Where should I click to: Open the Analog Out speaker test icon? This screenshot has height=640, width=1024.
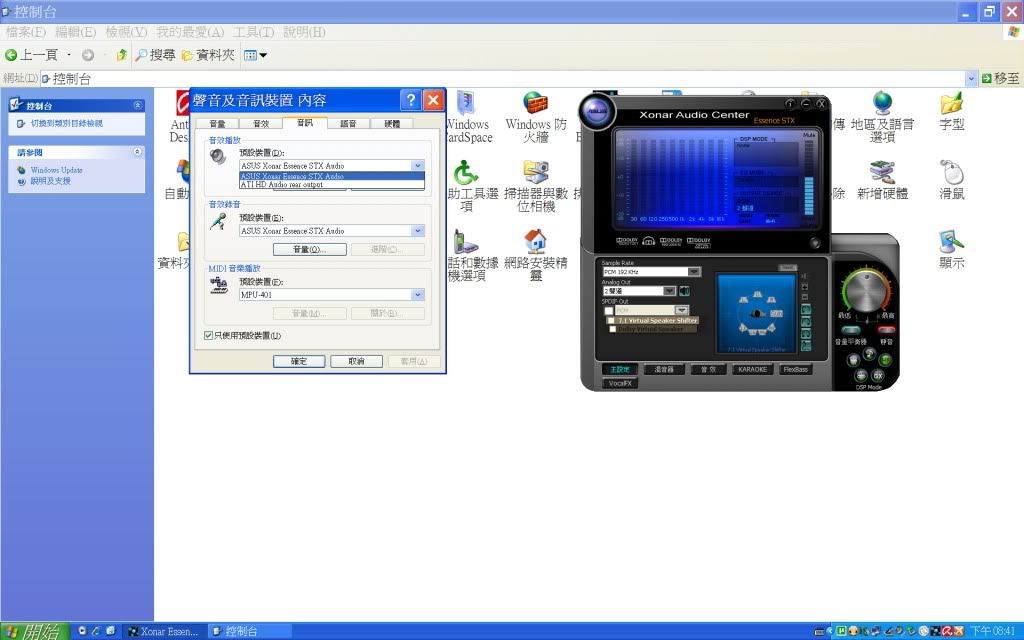pyautogui.click(x=684, y=291)
